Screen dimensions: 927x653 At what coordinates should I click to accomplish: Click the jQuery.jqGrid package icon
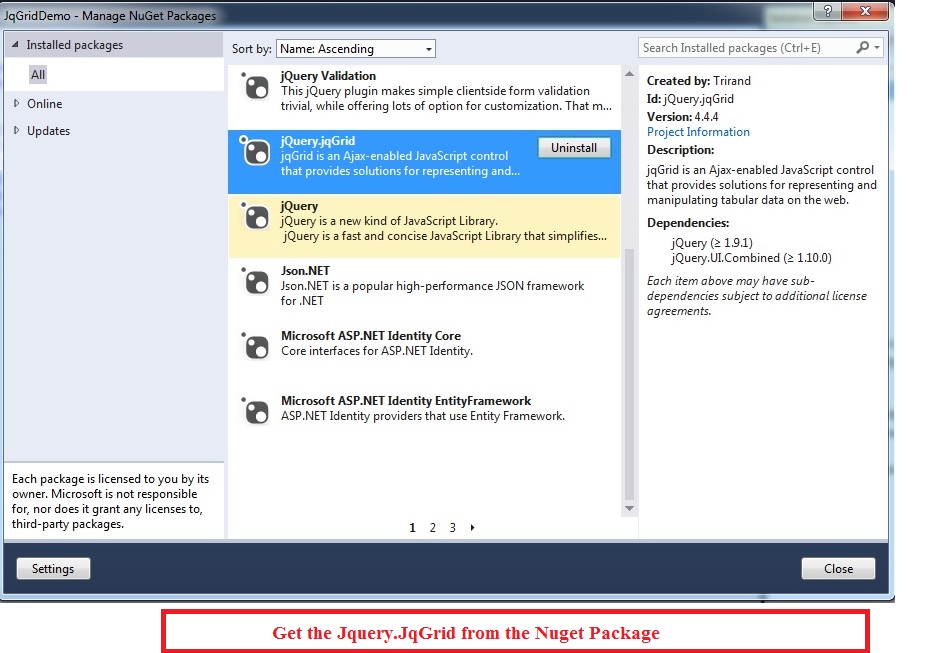tap(255, 152)
